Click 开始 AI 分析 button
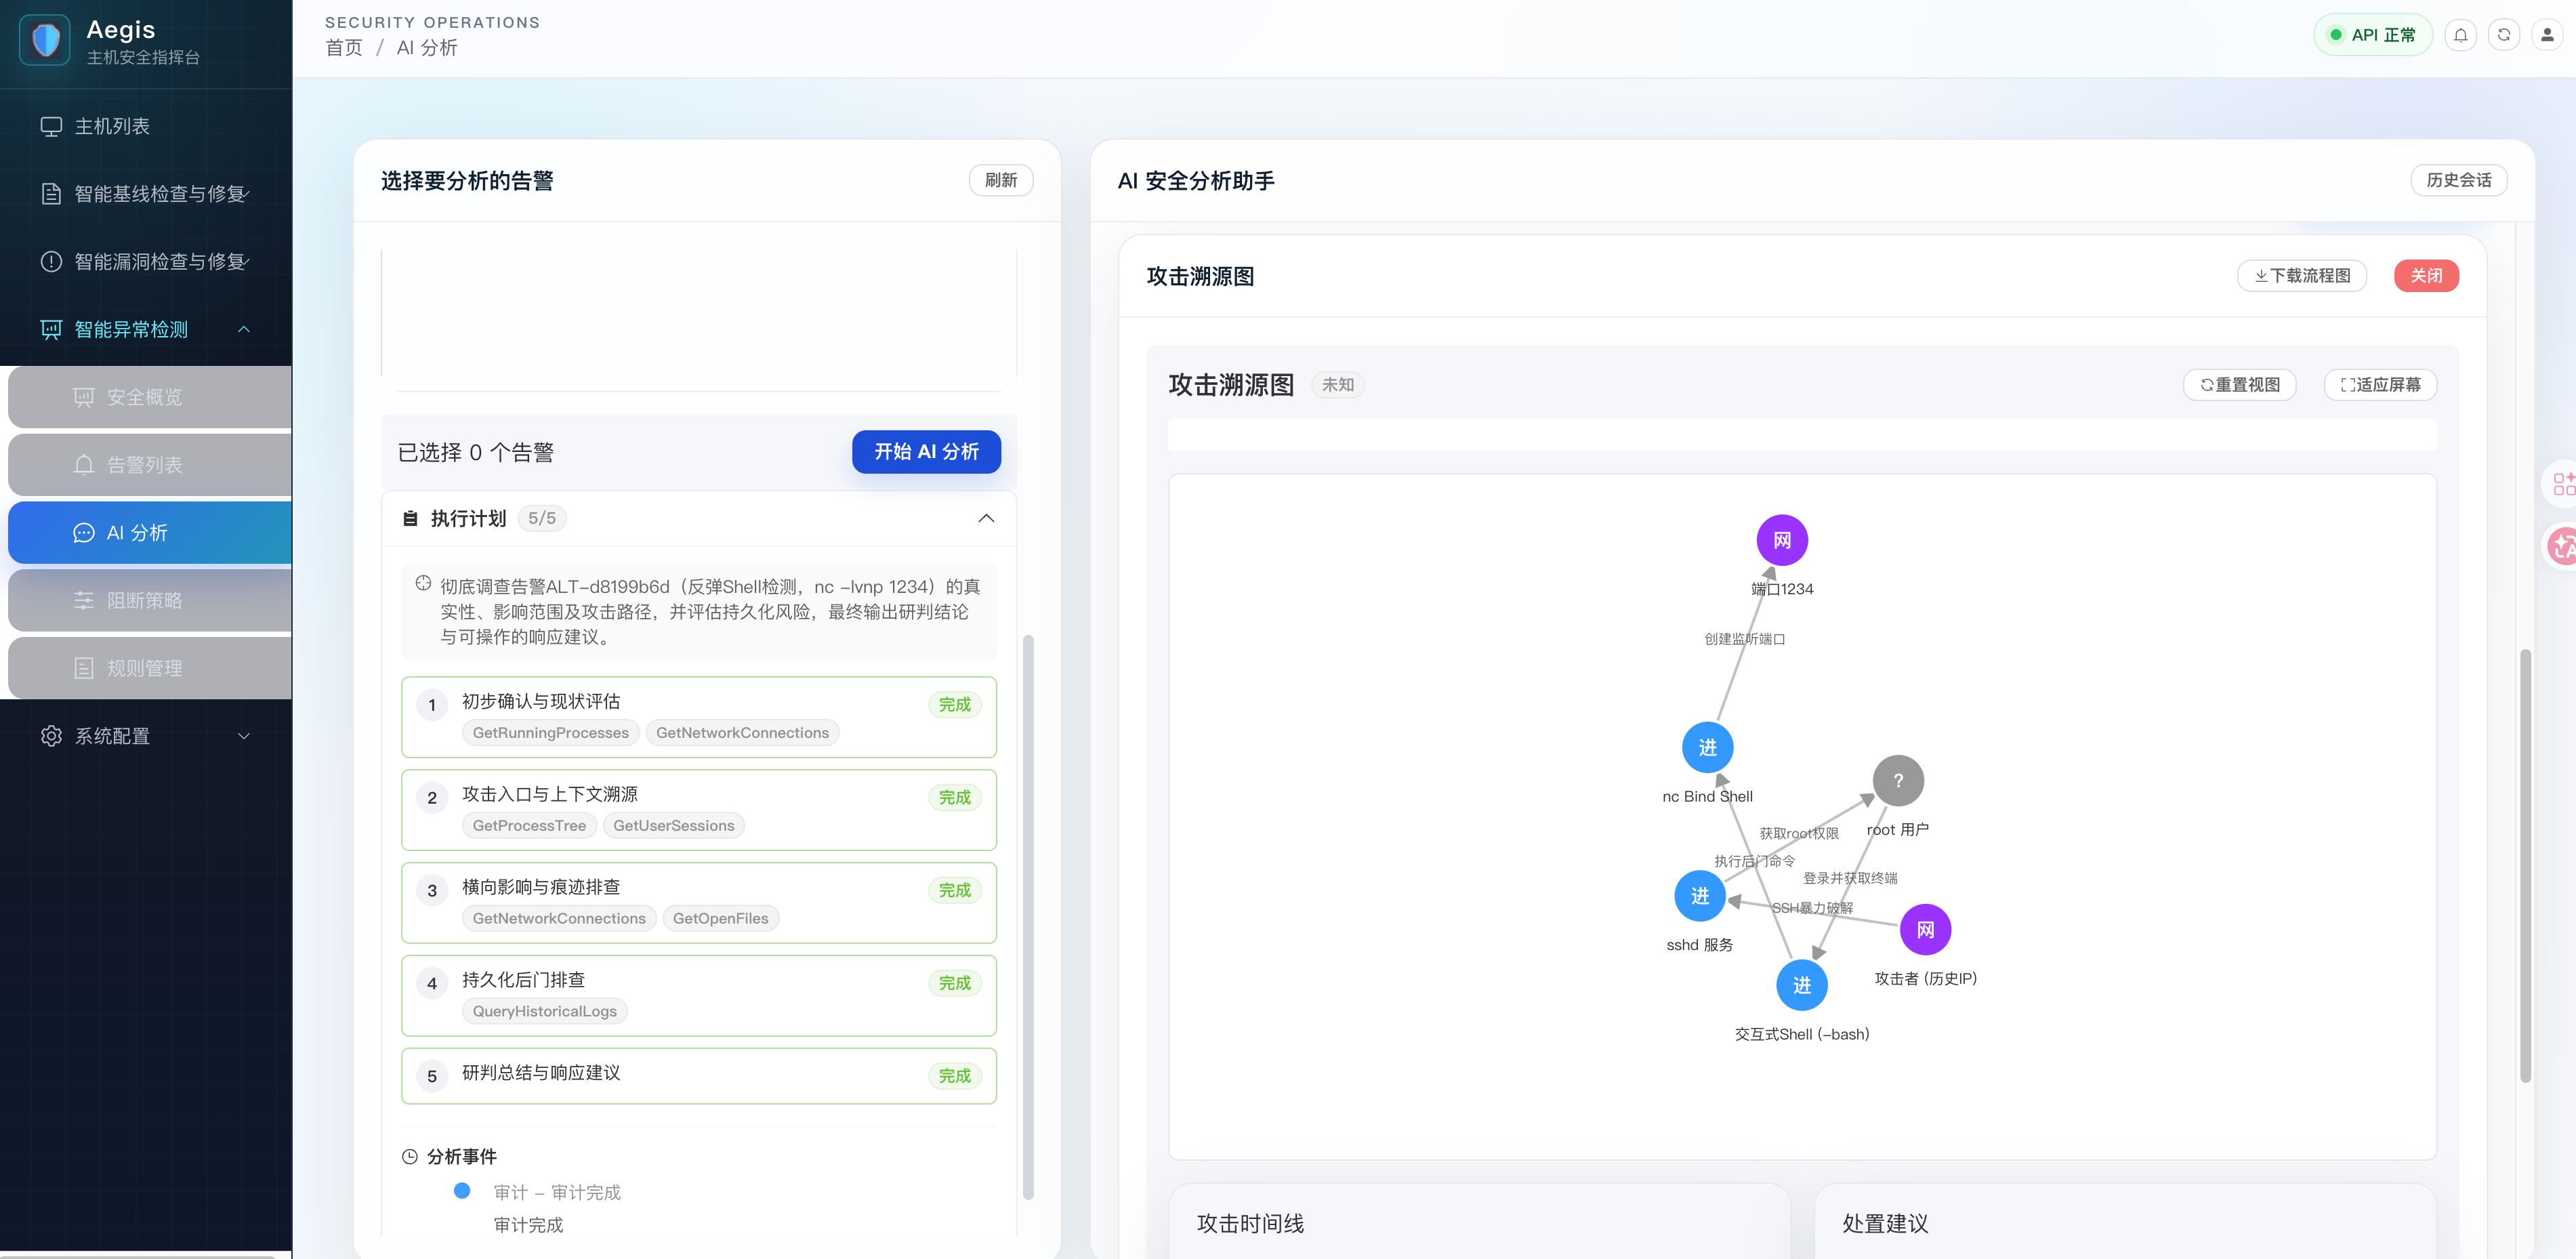 [x=926, y=452]
